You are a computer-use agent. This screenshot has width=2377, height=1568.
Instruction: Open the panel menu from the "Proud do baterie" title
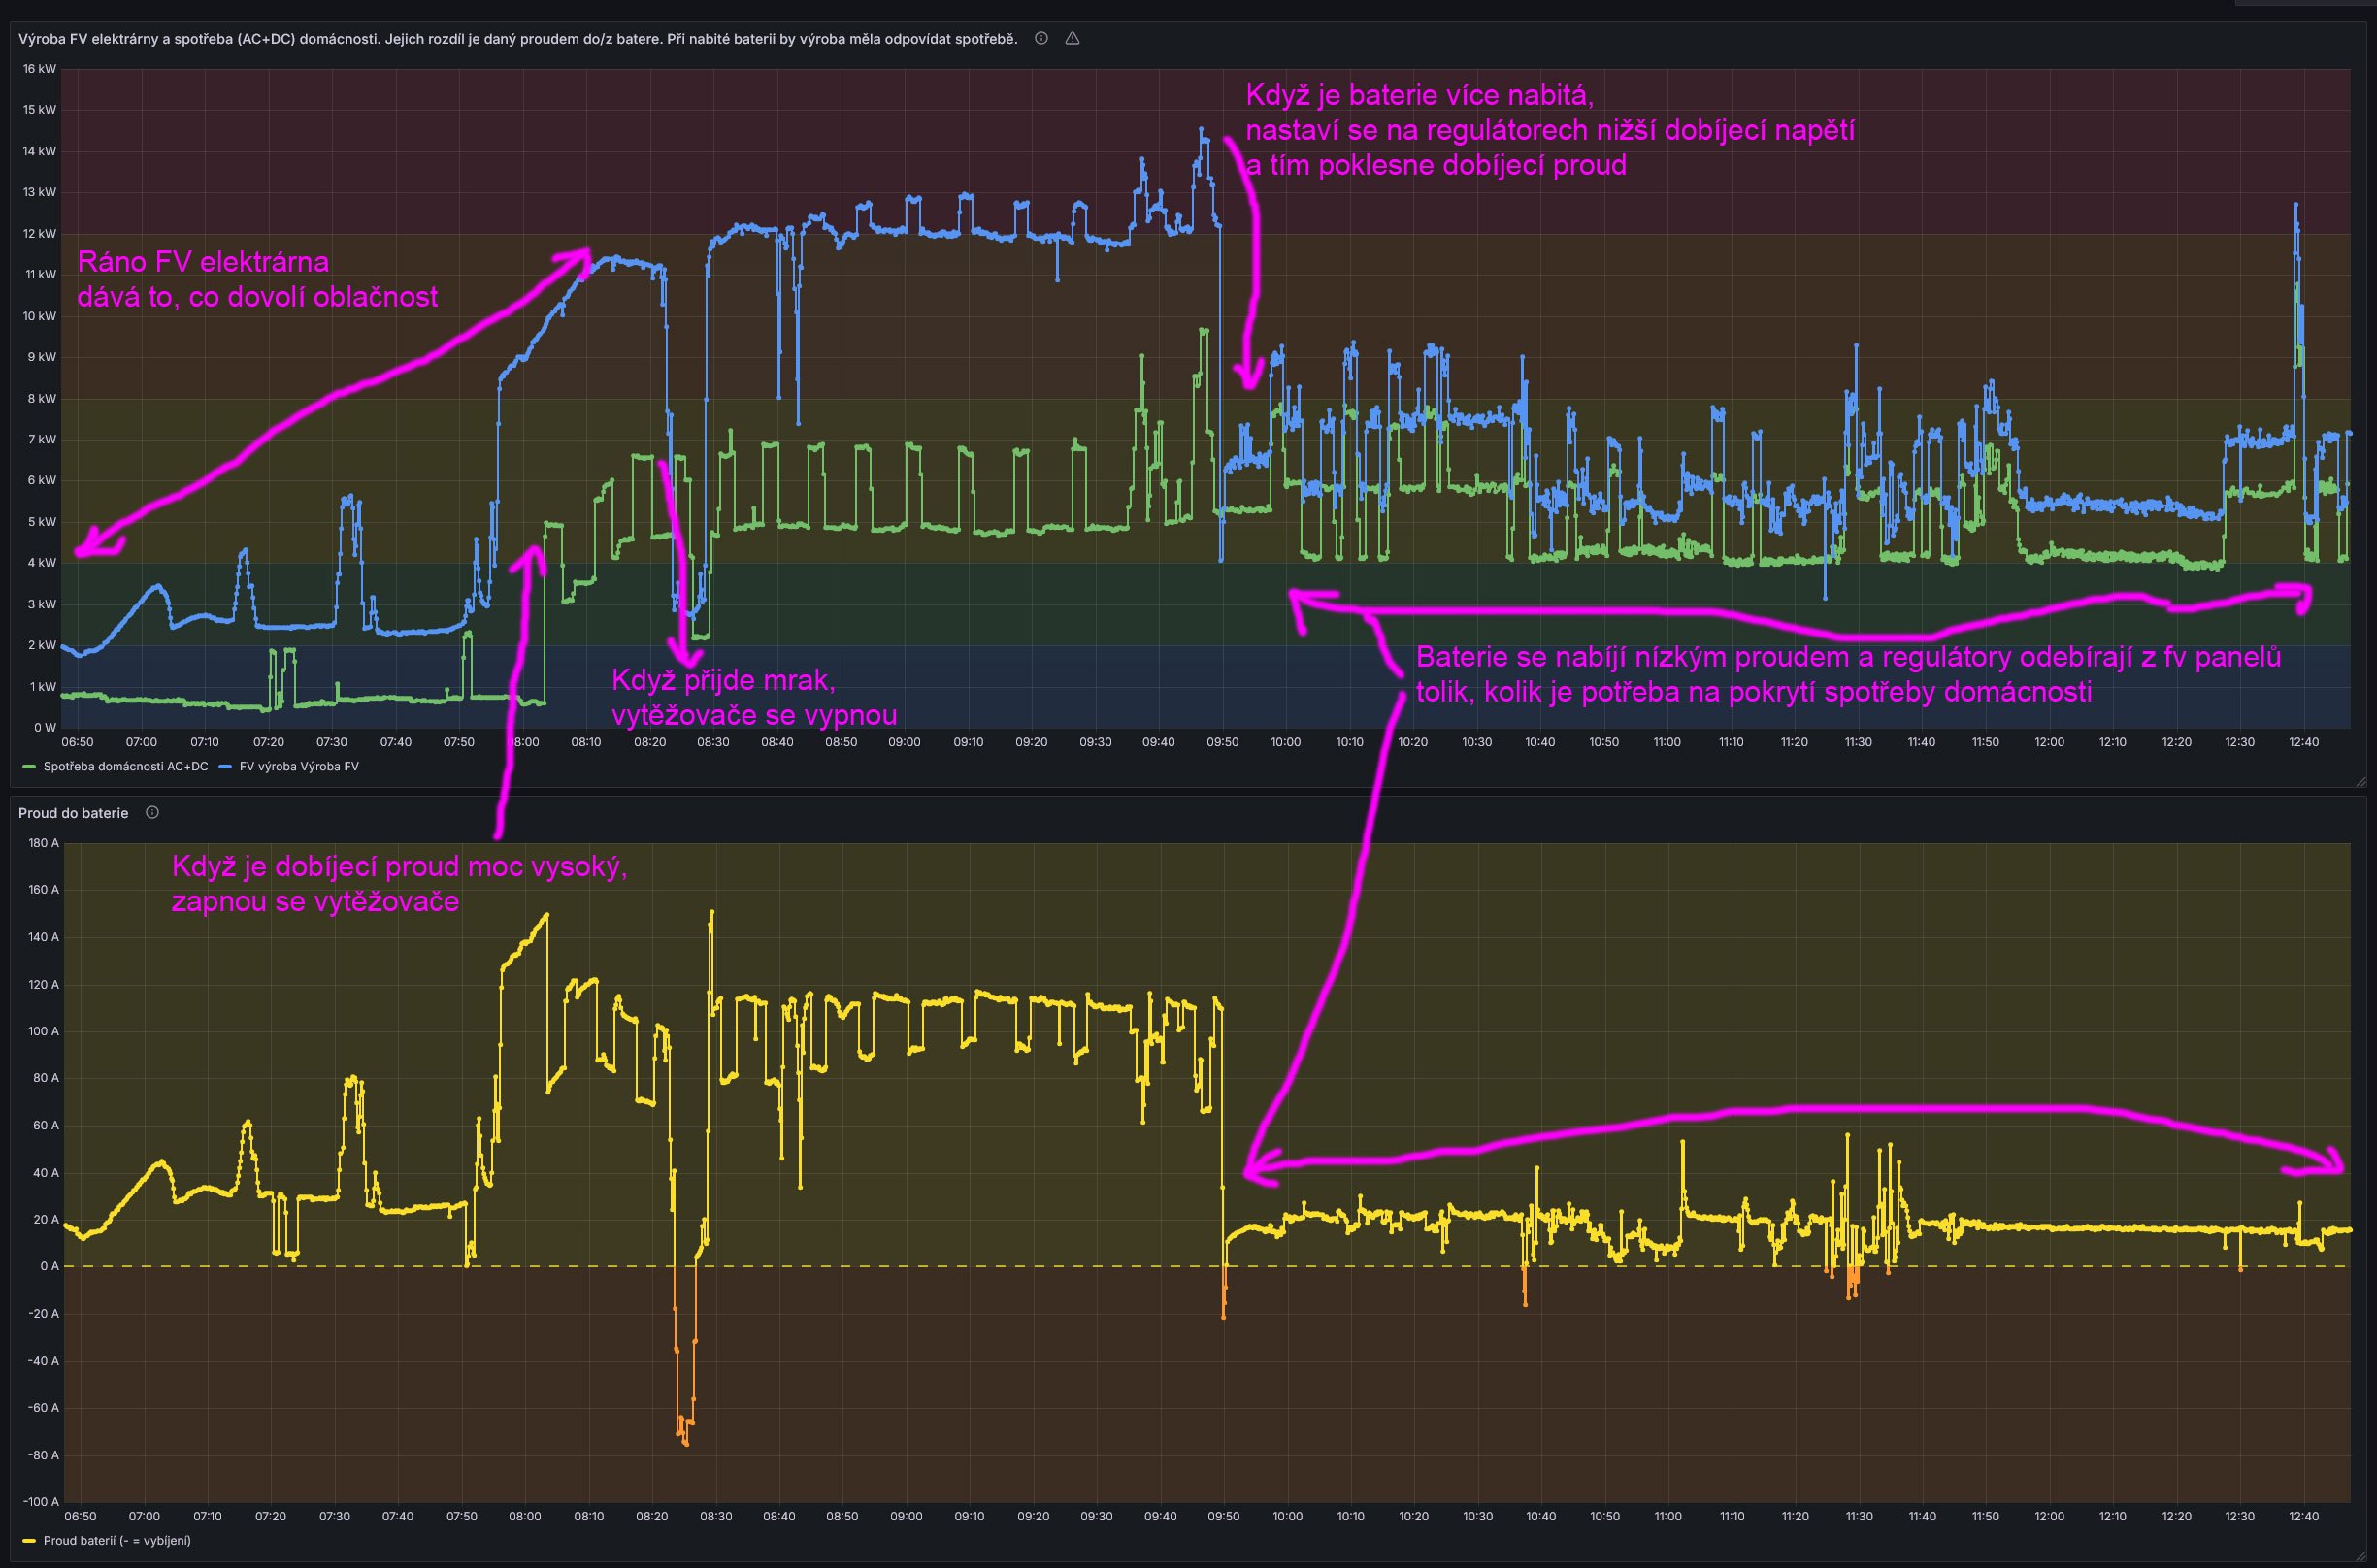(73, 813)
